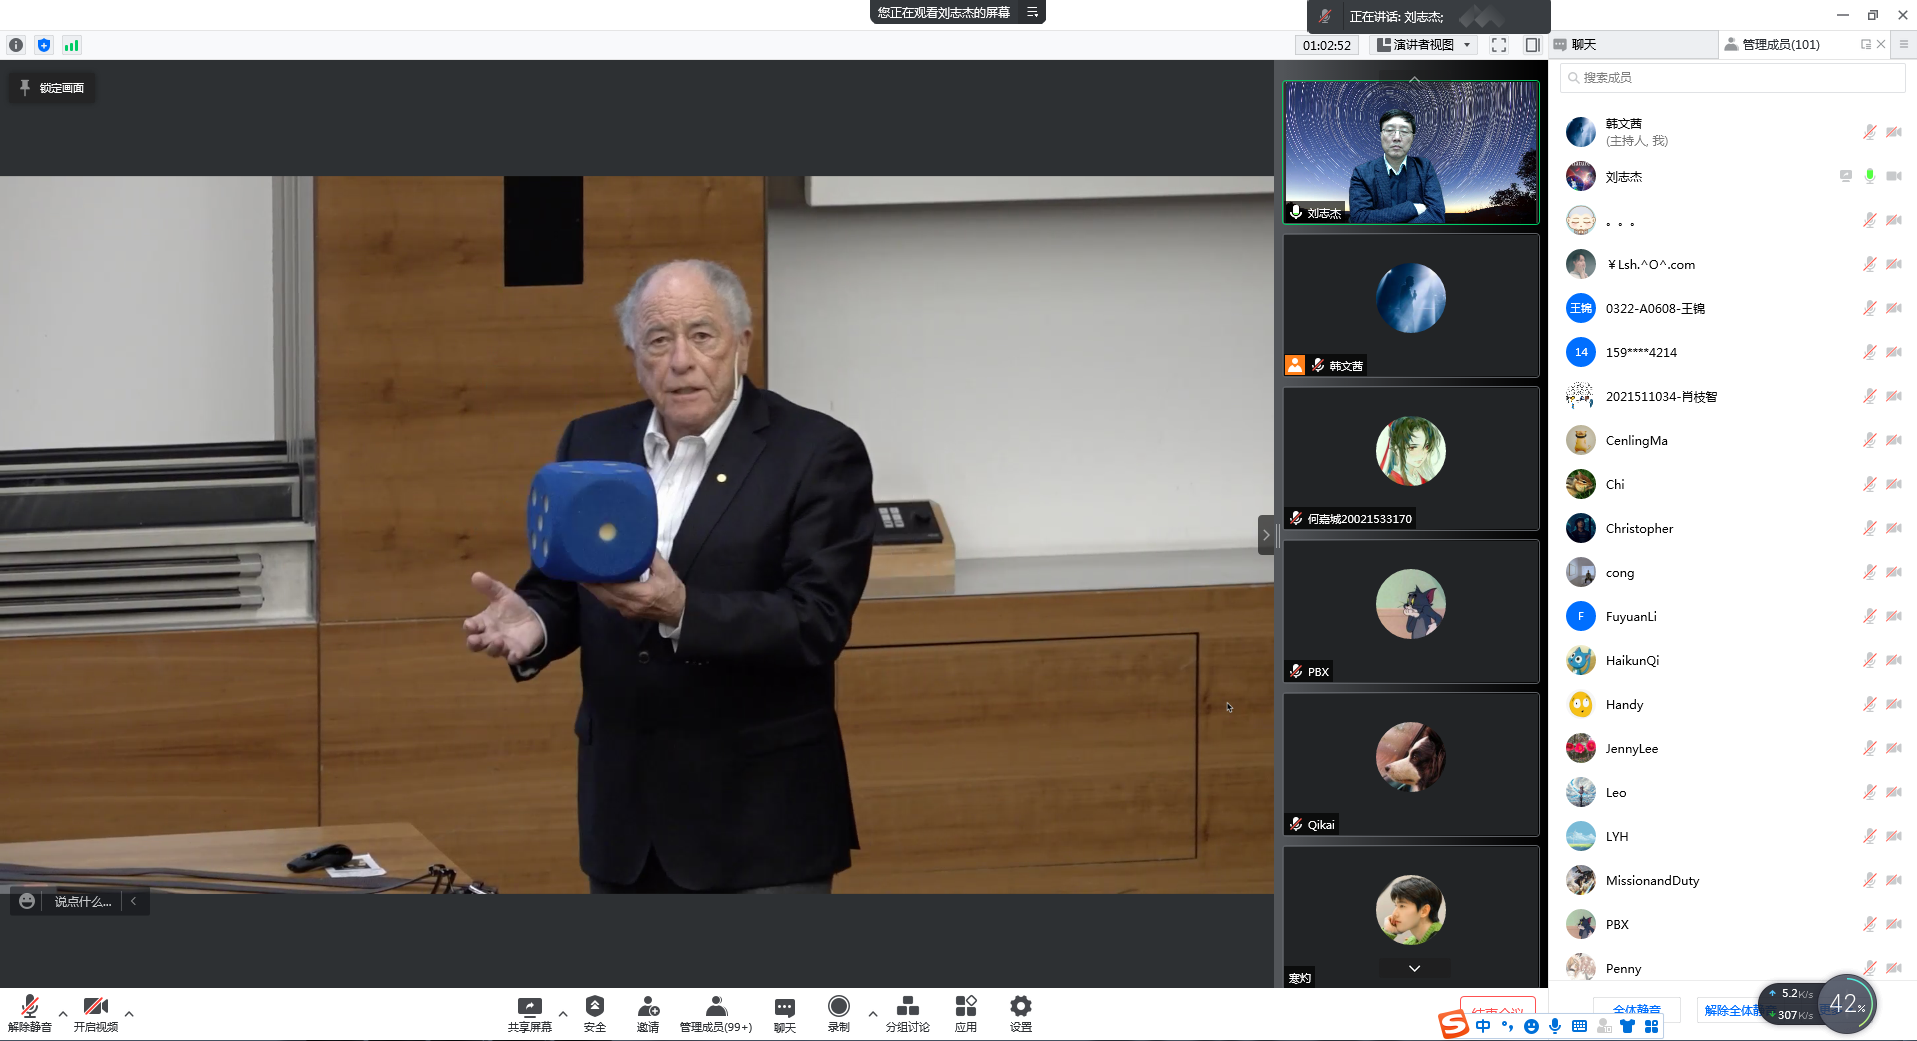Close the 管理成员 panel tab
Viewport: 1917px width, 1041px height.
1881,44
